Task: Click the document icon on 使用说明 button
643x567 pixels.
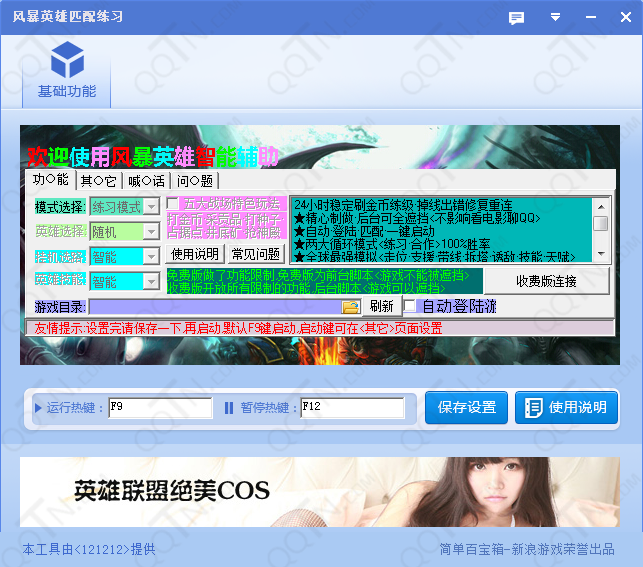Action: tap(534, 407)
